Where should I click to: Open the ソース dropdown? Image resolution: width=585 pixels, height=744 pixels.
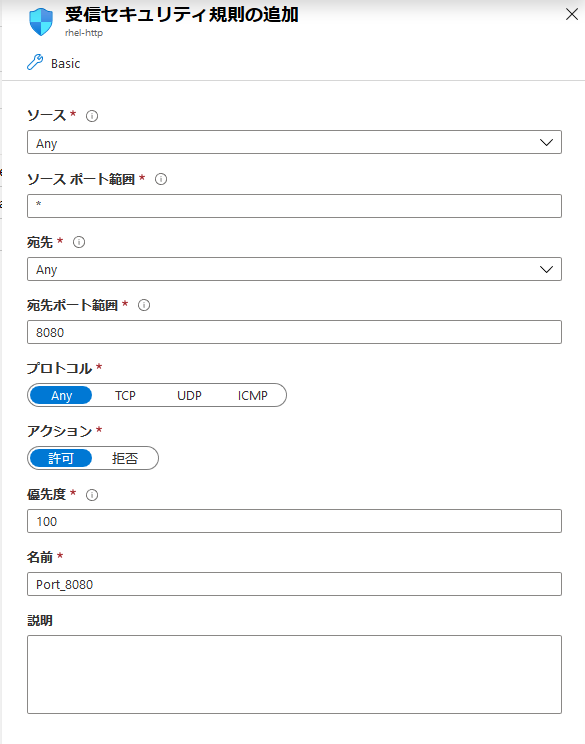pyautogui.click(x=294, y=142)
